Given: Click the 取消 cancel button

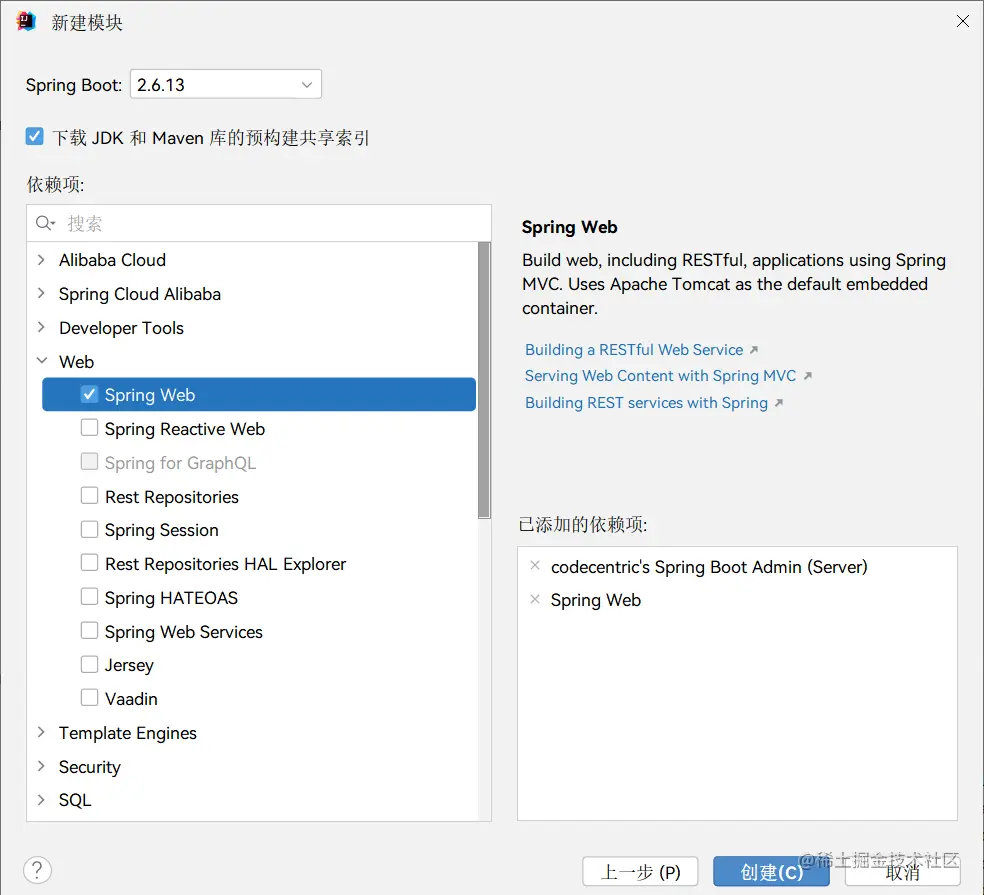Looking at the screenshot, I should 902,871.
